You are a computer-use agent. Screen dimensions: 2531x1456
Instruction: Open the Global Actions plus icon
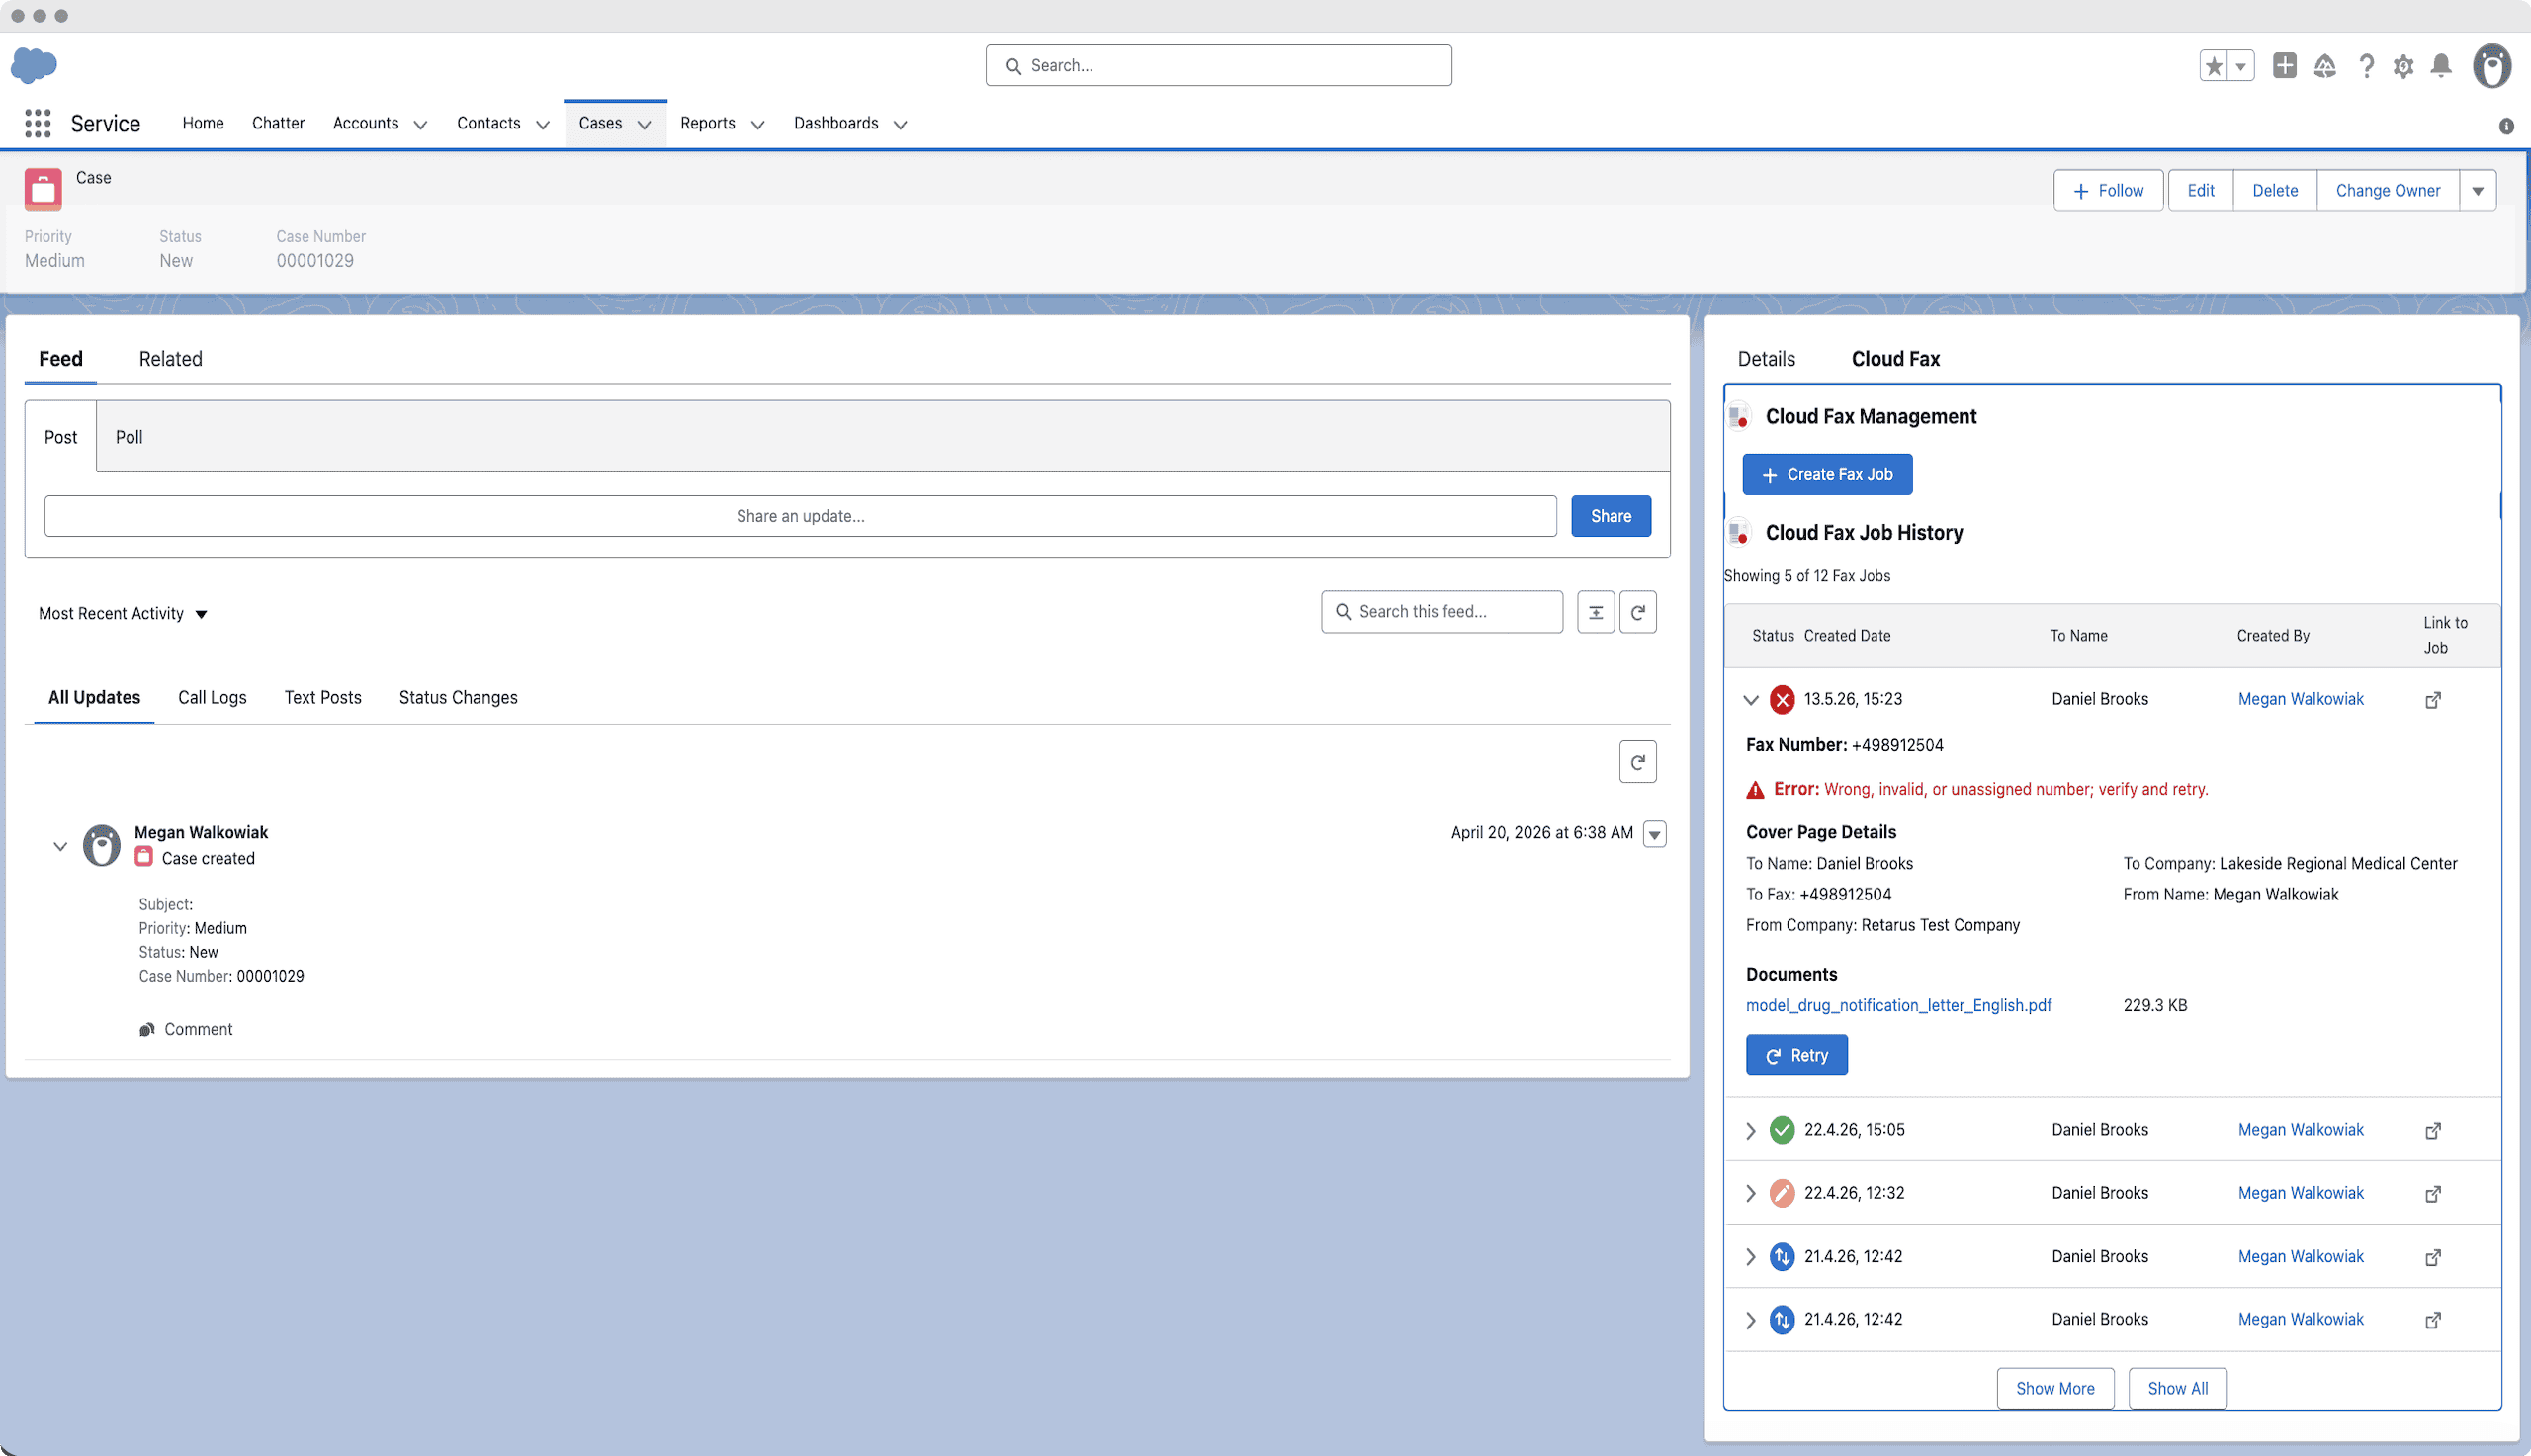[x=2284, y=65]
